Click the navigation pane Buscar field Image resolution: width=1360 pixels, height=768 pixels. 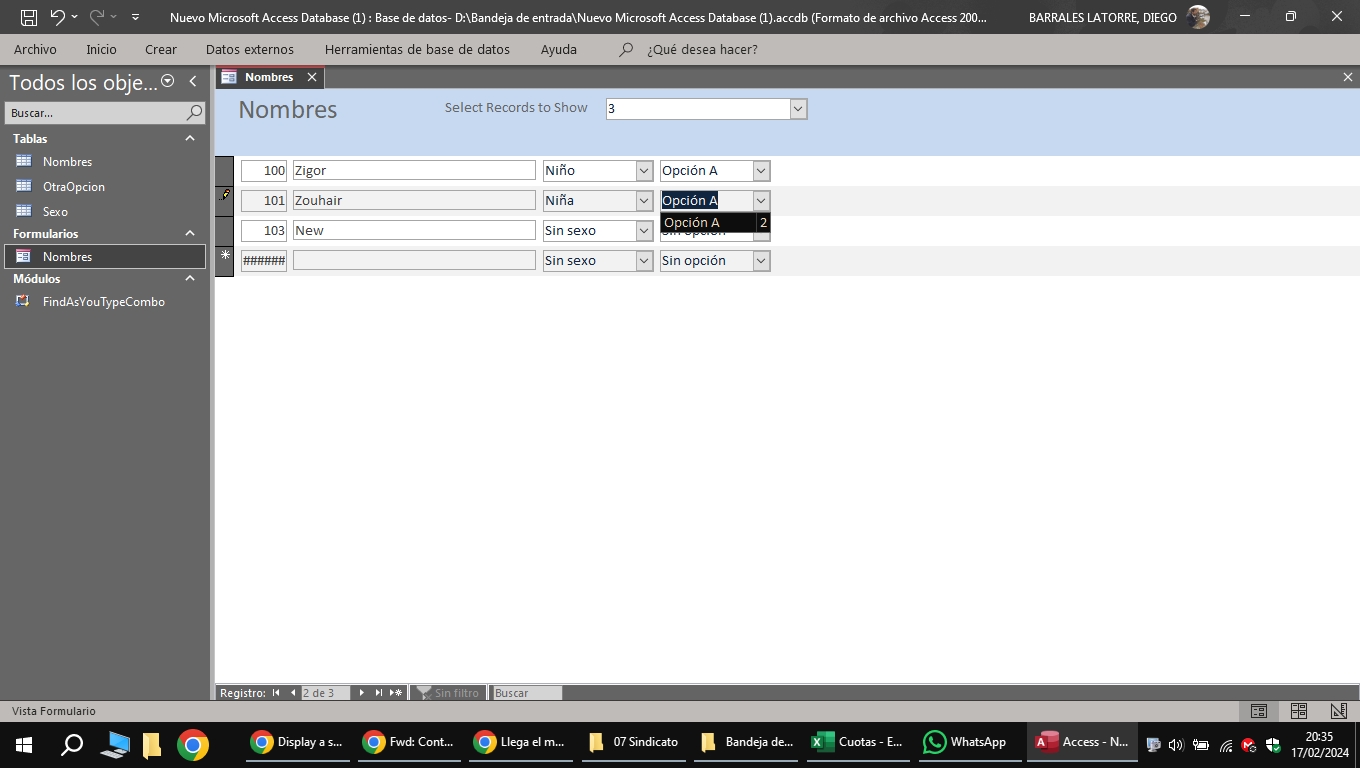(x=95, y=113)
